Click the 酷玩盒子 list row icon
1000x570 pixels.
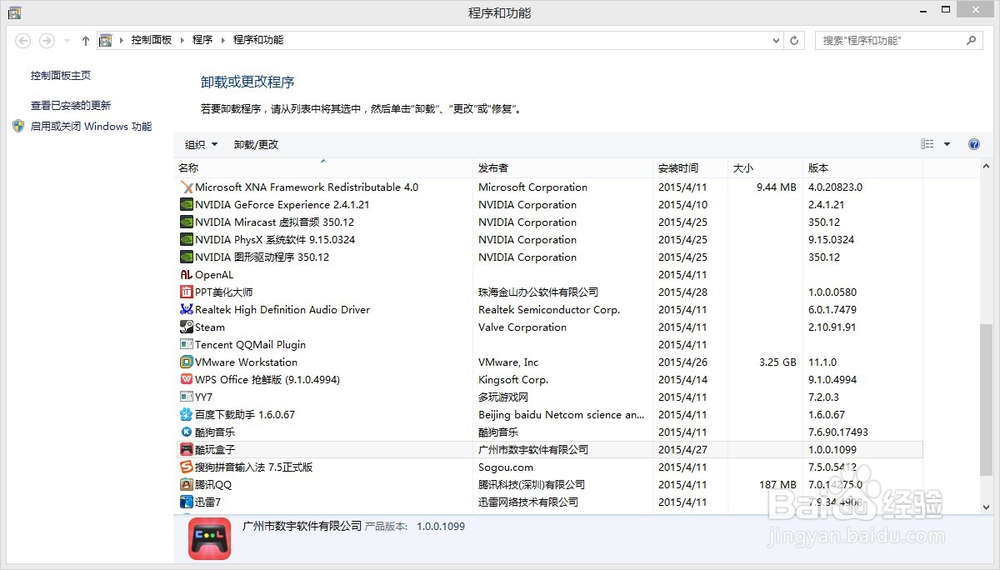(186, 449)
